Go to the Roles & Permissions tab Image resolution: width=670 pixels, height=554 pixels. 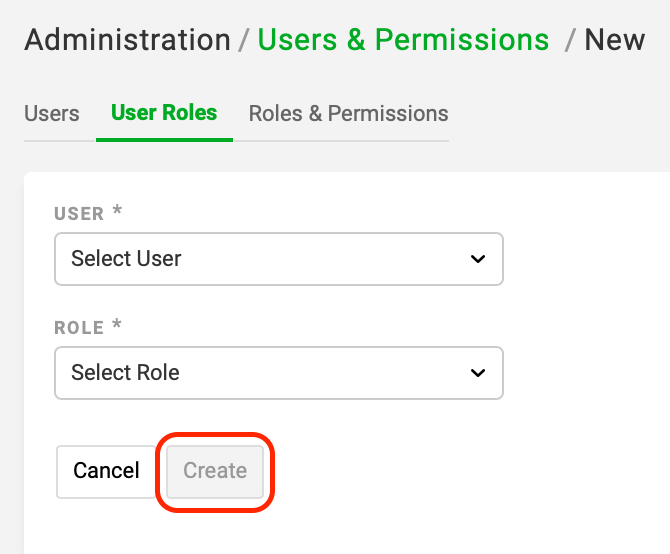tap(349, 114)
